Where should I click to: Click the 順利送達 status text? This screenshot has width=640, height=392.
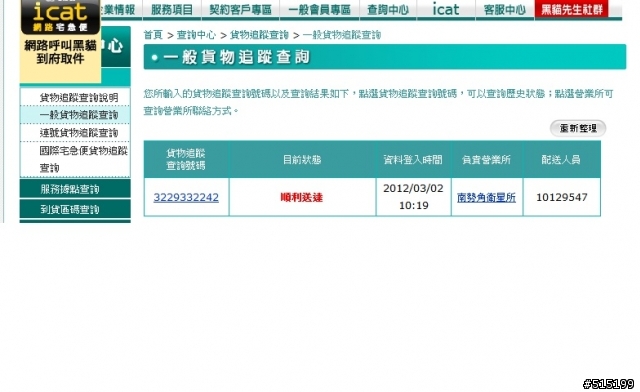coord(302,198)
